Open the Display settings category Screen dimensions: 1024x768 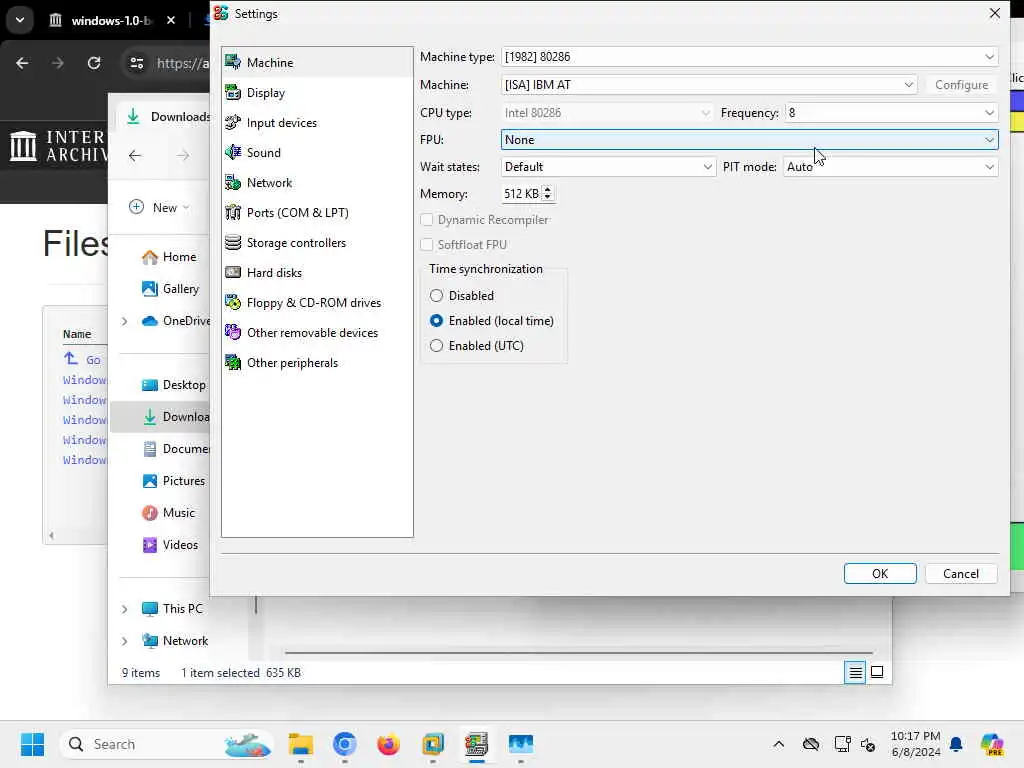[x=317, y=93]
